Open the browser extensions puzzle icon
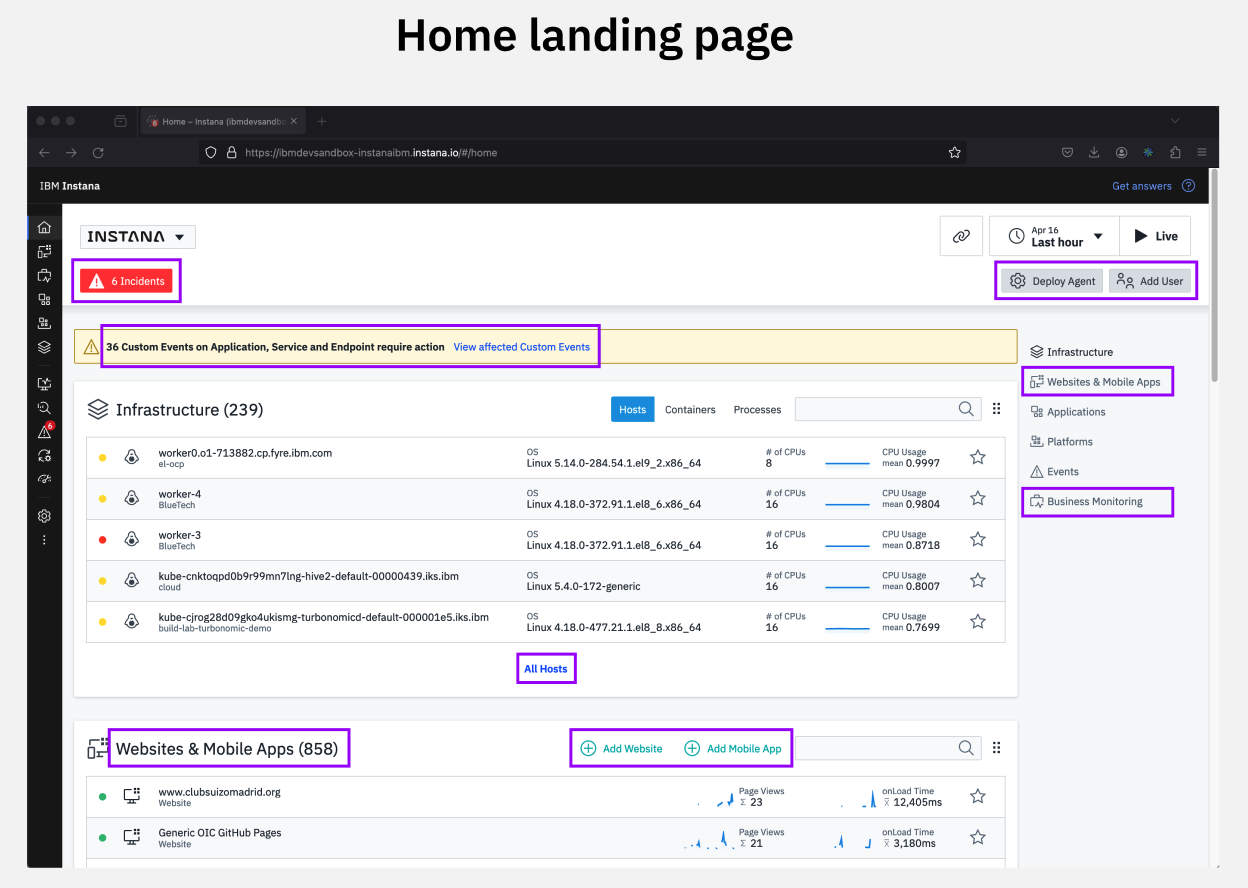 click(1175, 153)
